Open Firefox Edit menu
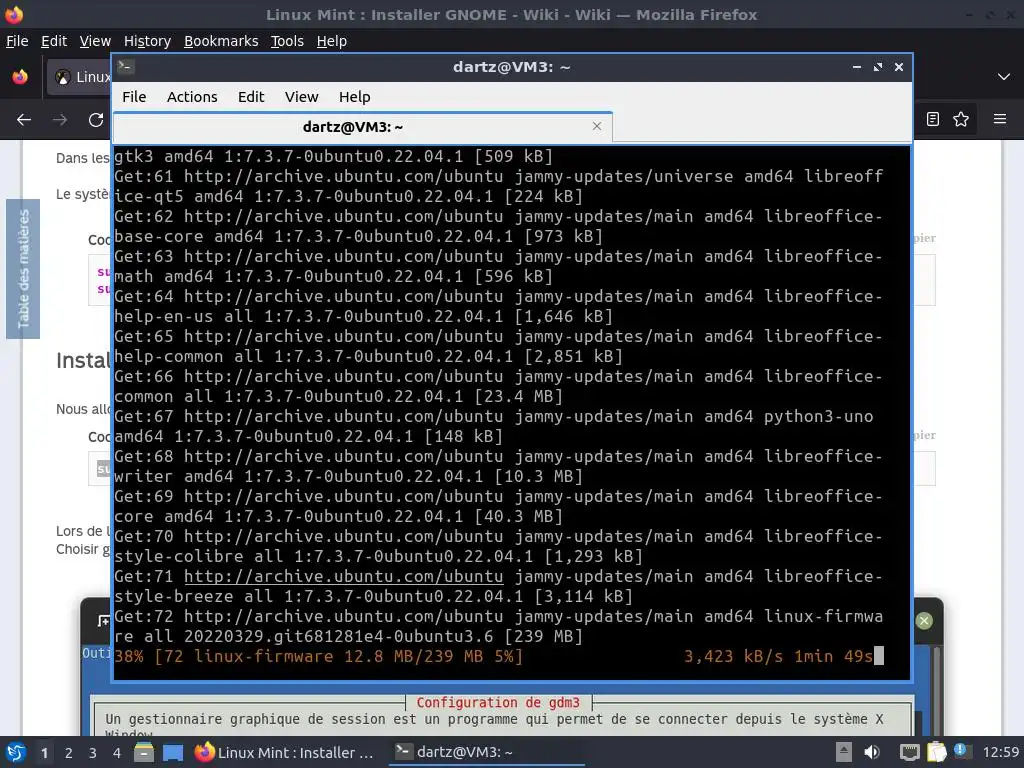 tap(54, 41)
